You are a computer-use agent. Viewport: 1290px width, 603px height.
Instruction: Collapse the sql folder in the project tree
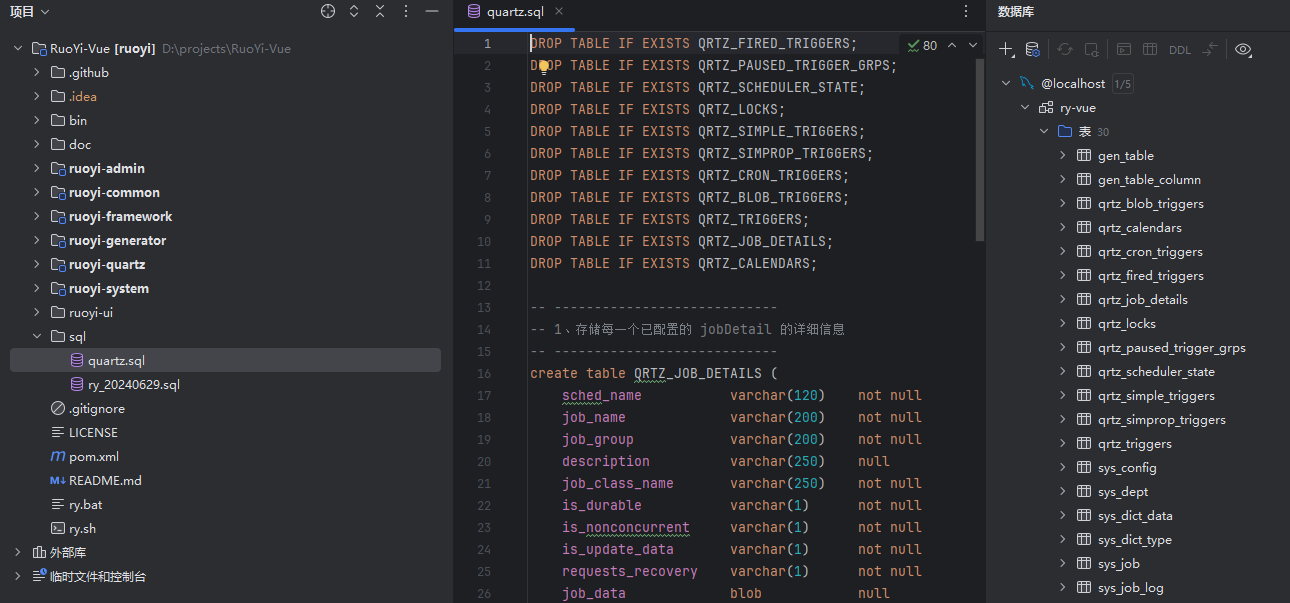[37, 337]
